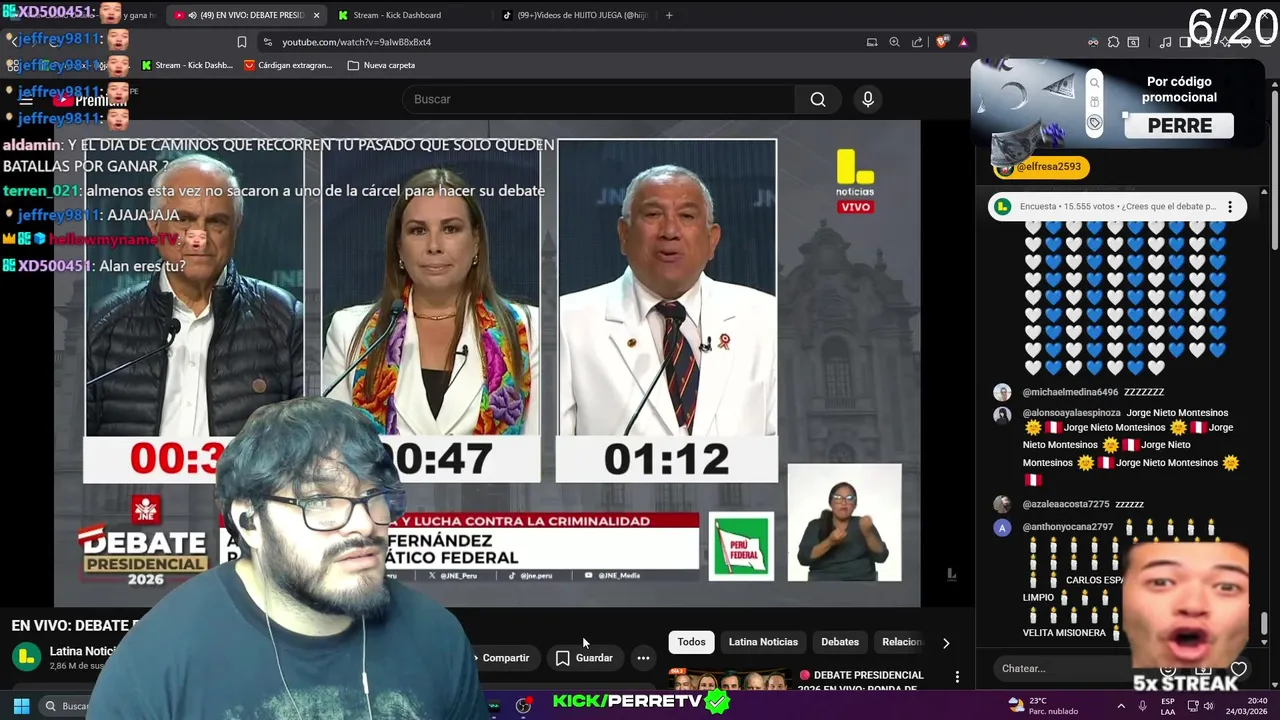
Task: Open the weather widget showing 23°C
Action: [x=1045, y=706]
